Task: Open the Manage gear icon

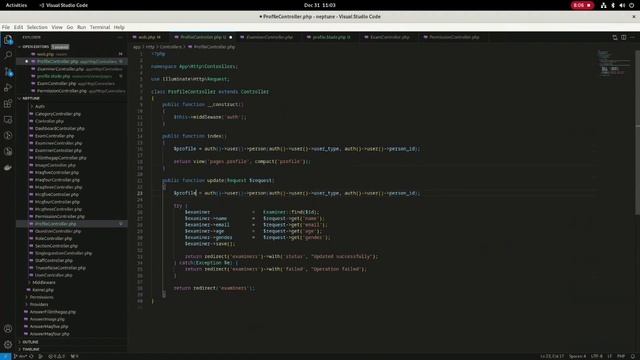Action: pyautogui.click(x=8, y=344)
